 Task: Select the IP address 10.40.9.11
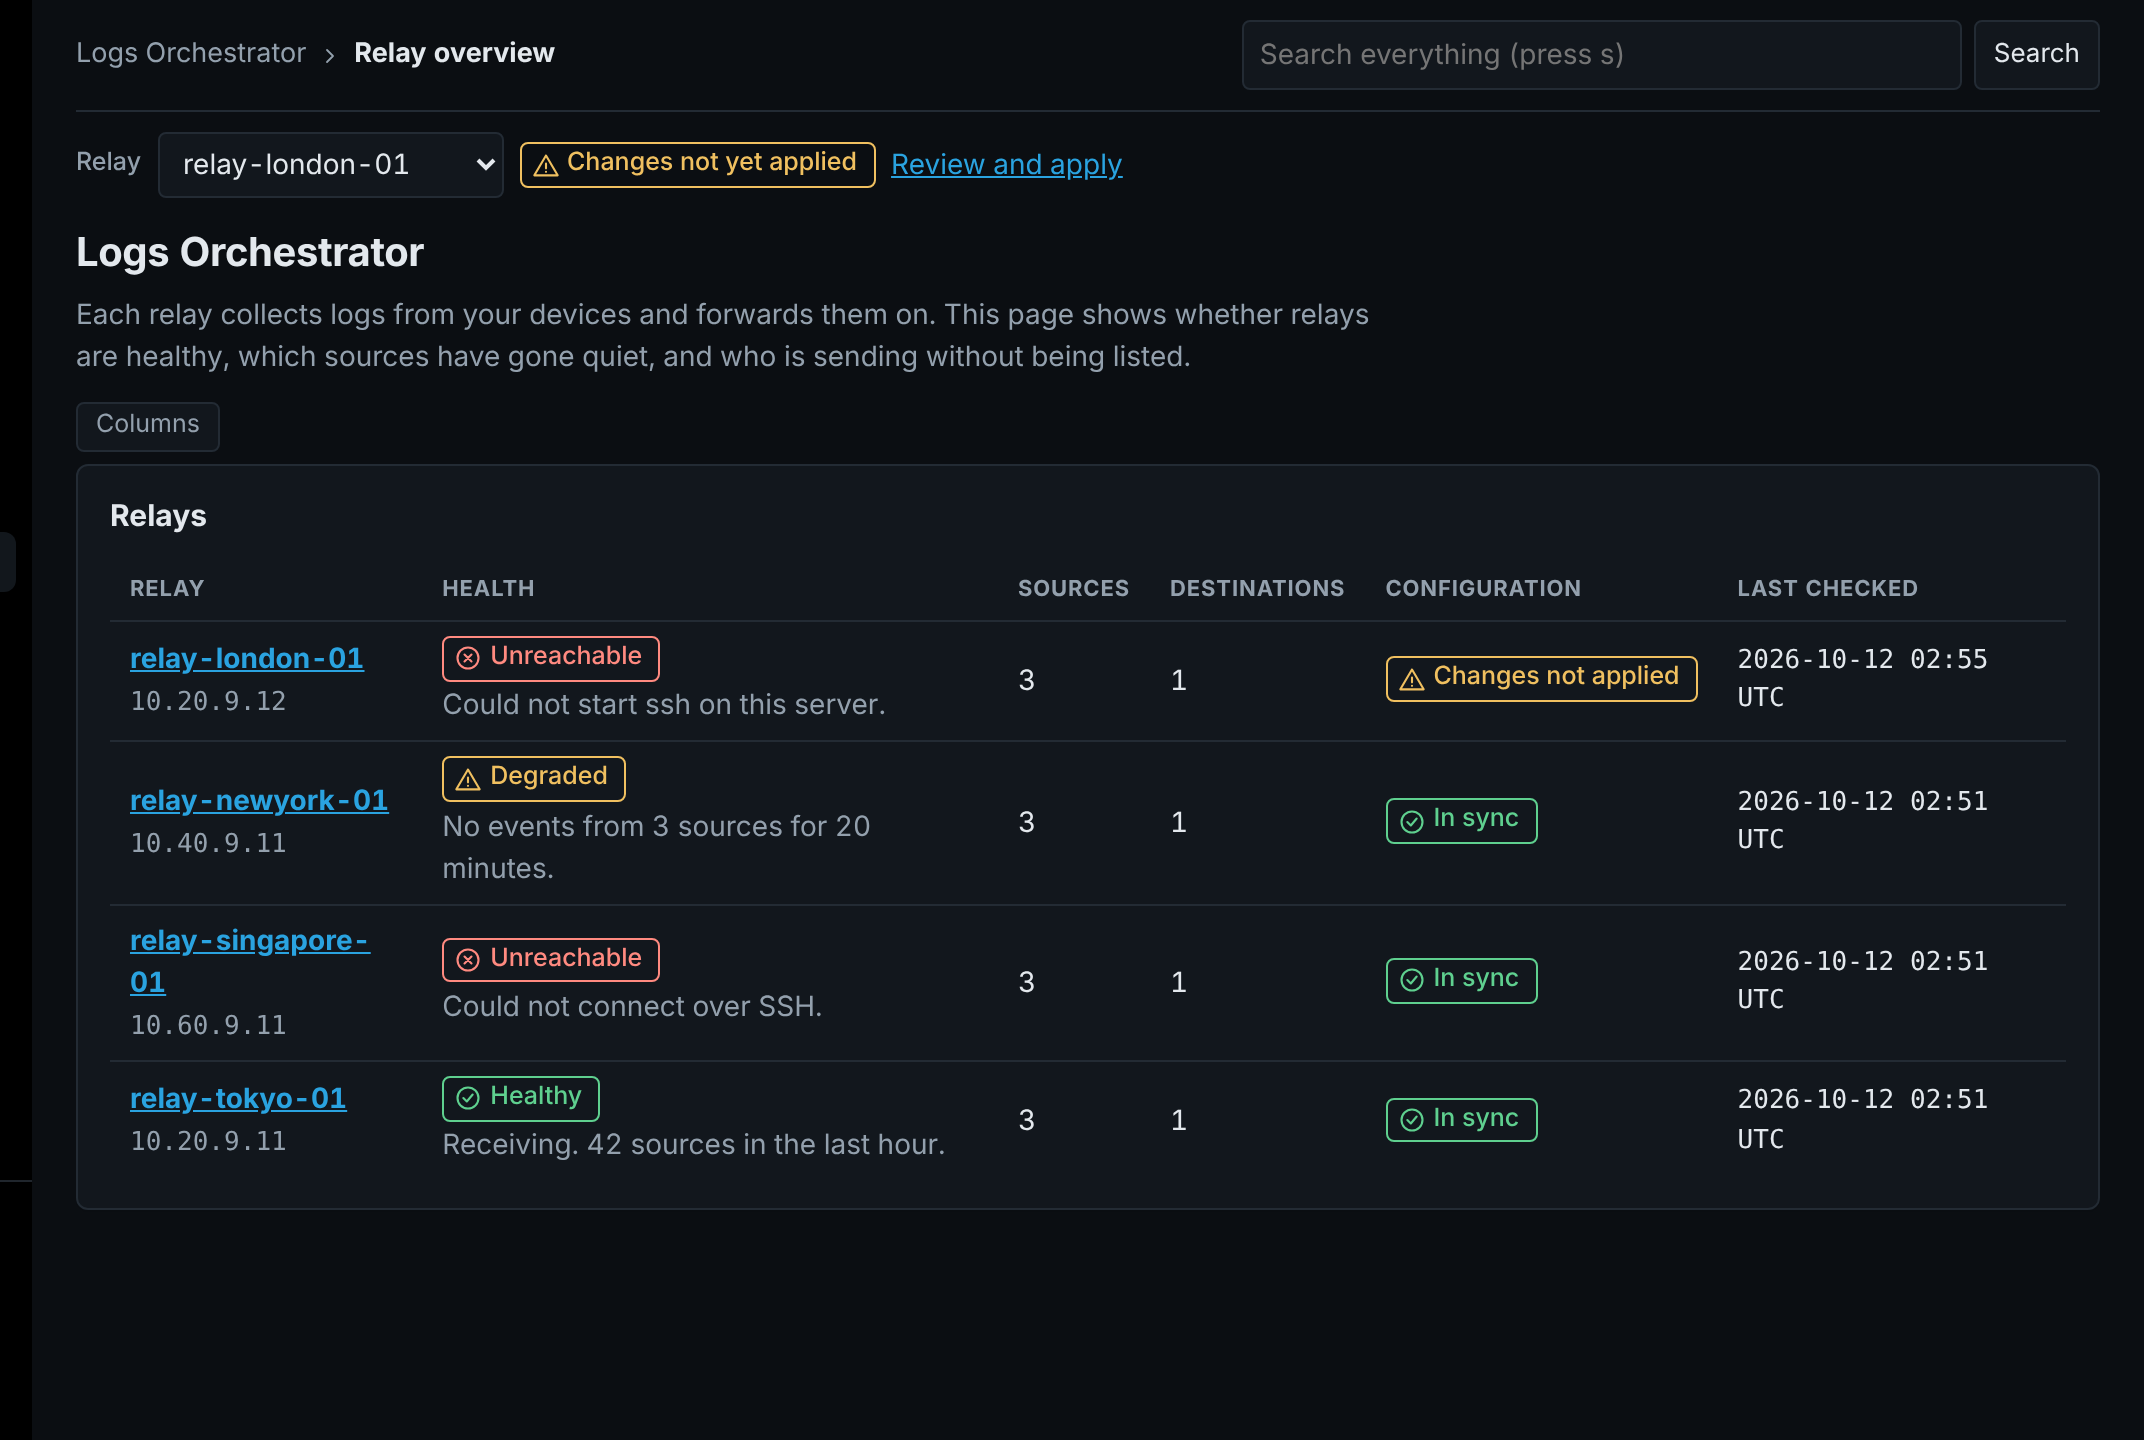[208, 843]
